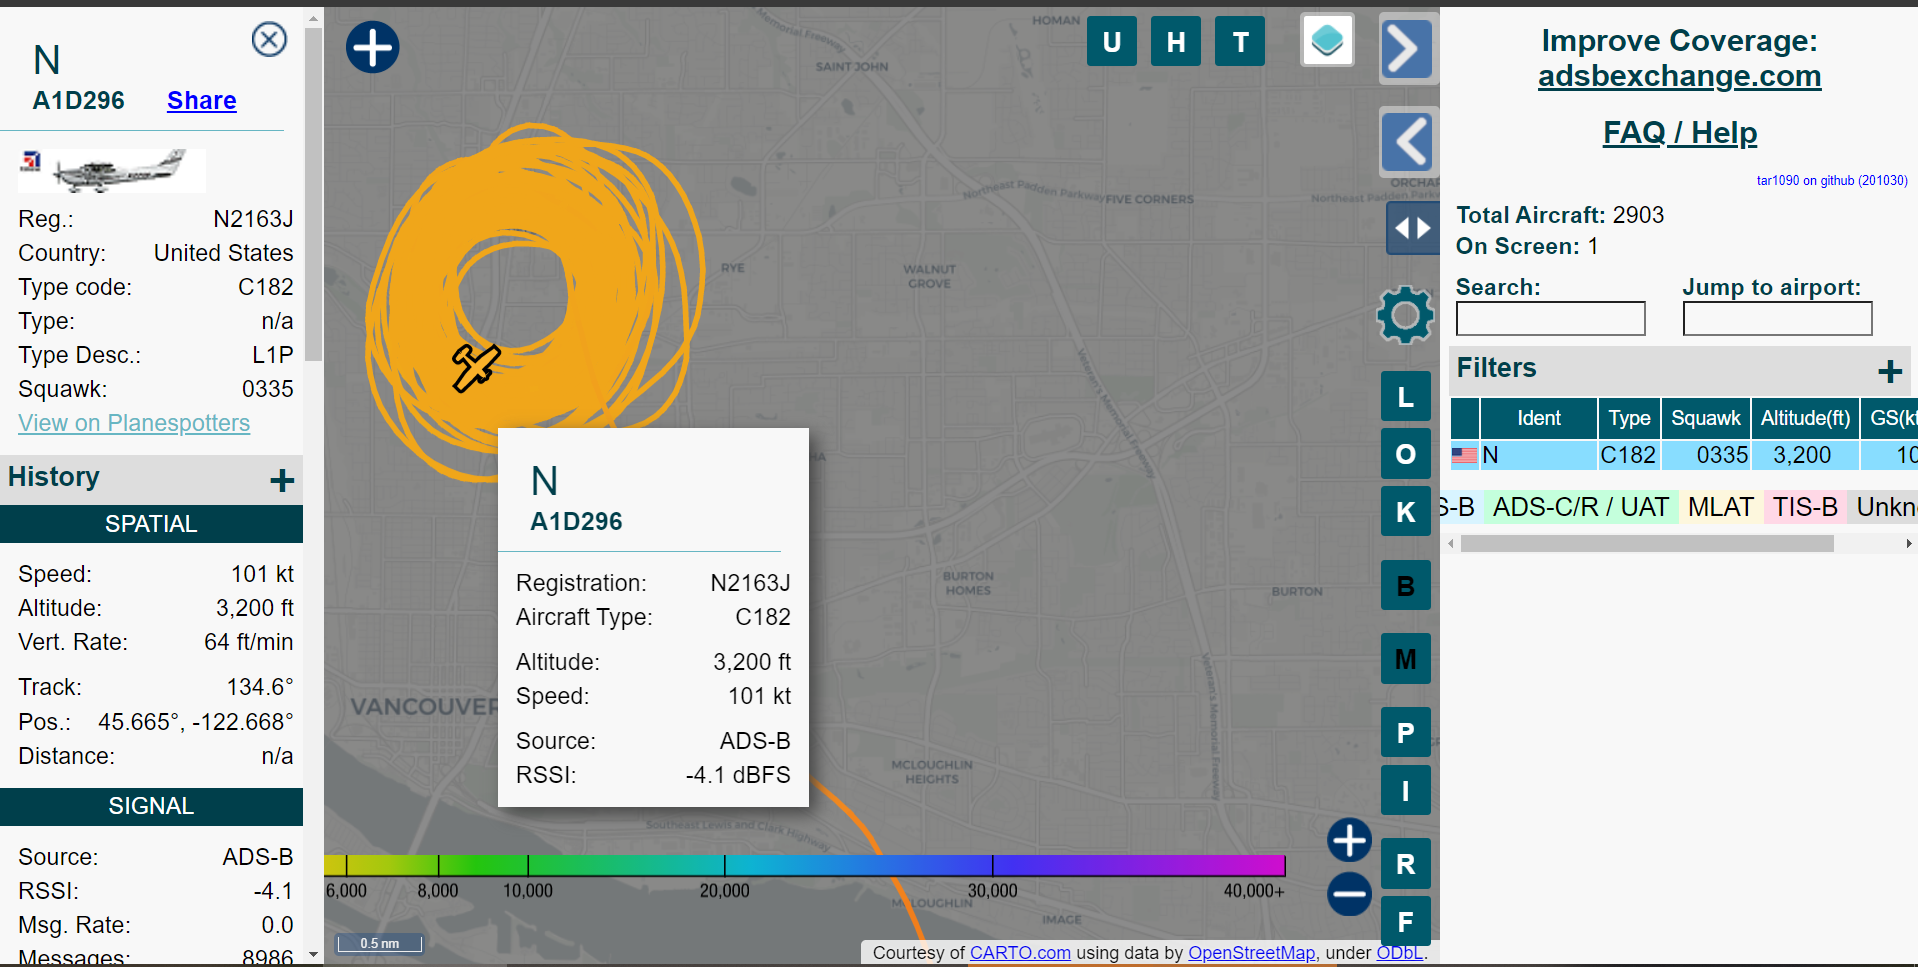The image size is (1918, 967).
Task: Click the Jump to airport field
Action: click(1777, 319)
